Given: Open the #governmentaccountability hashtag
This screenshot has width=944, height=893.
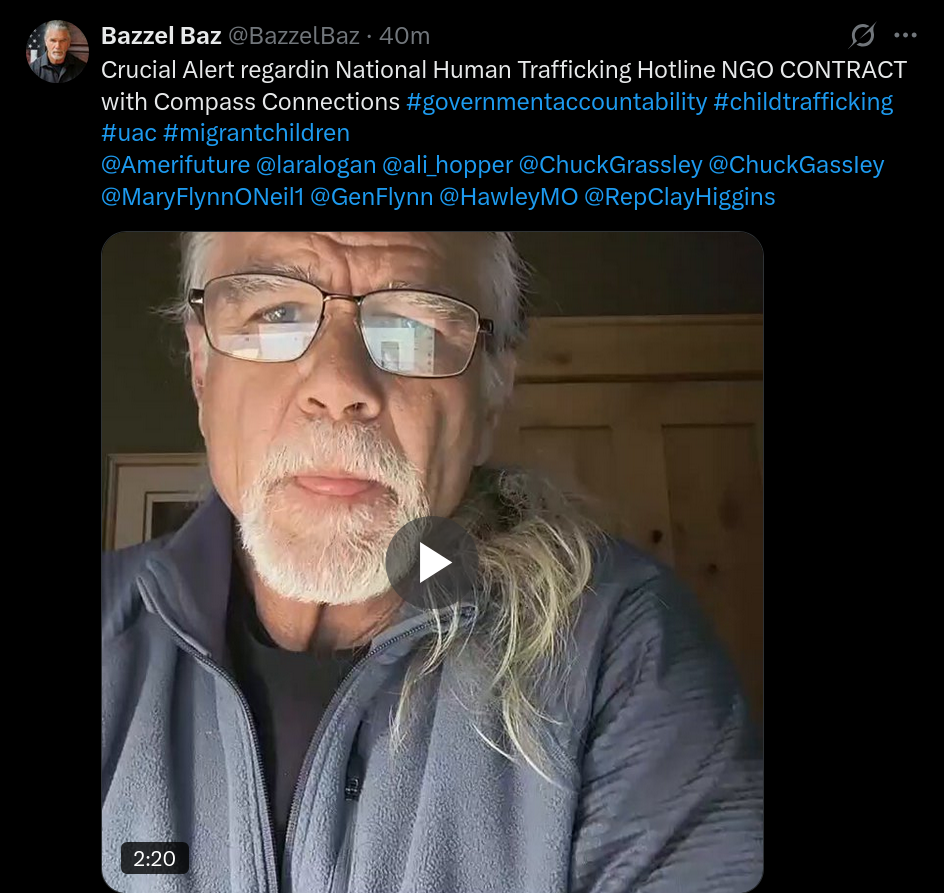Looking at the screenshot, I should coord(556,102).
